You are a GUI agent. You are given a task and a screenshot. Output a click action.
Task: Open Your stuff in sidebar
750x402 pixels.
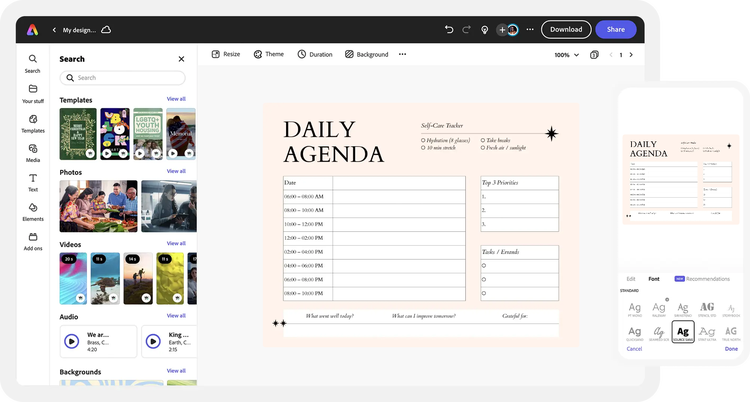[x=33, y=94]
